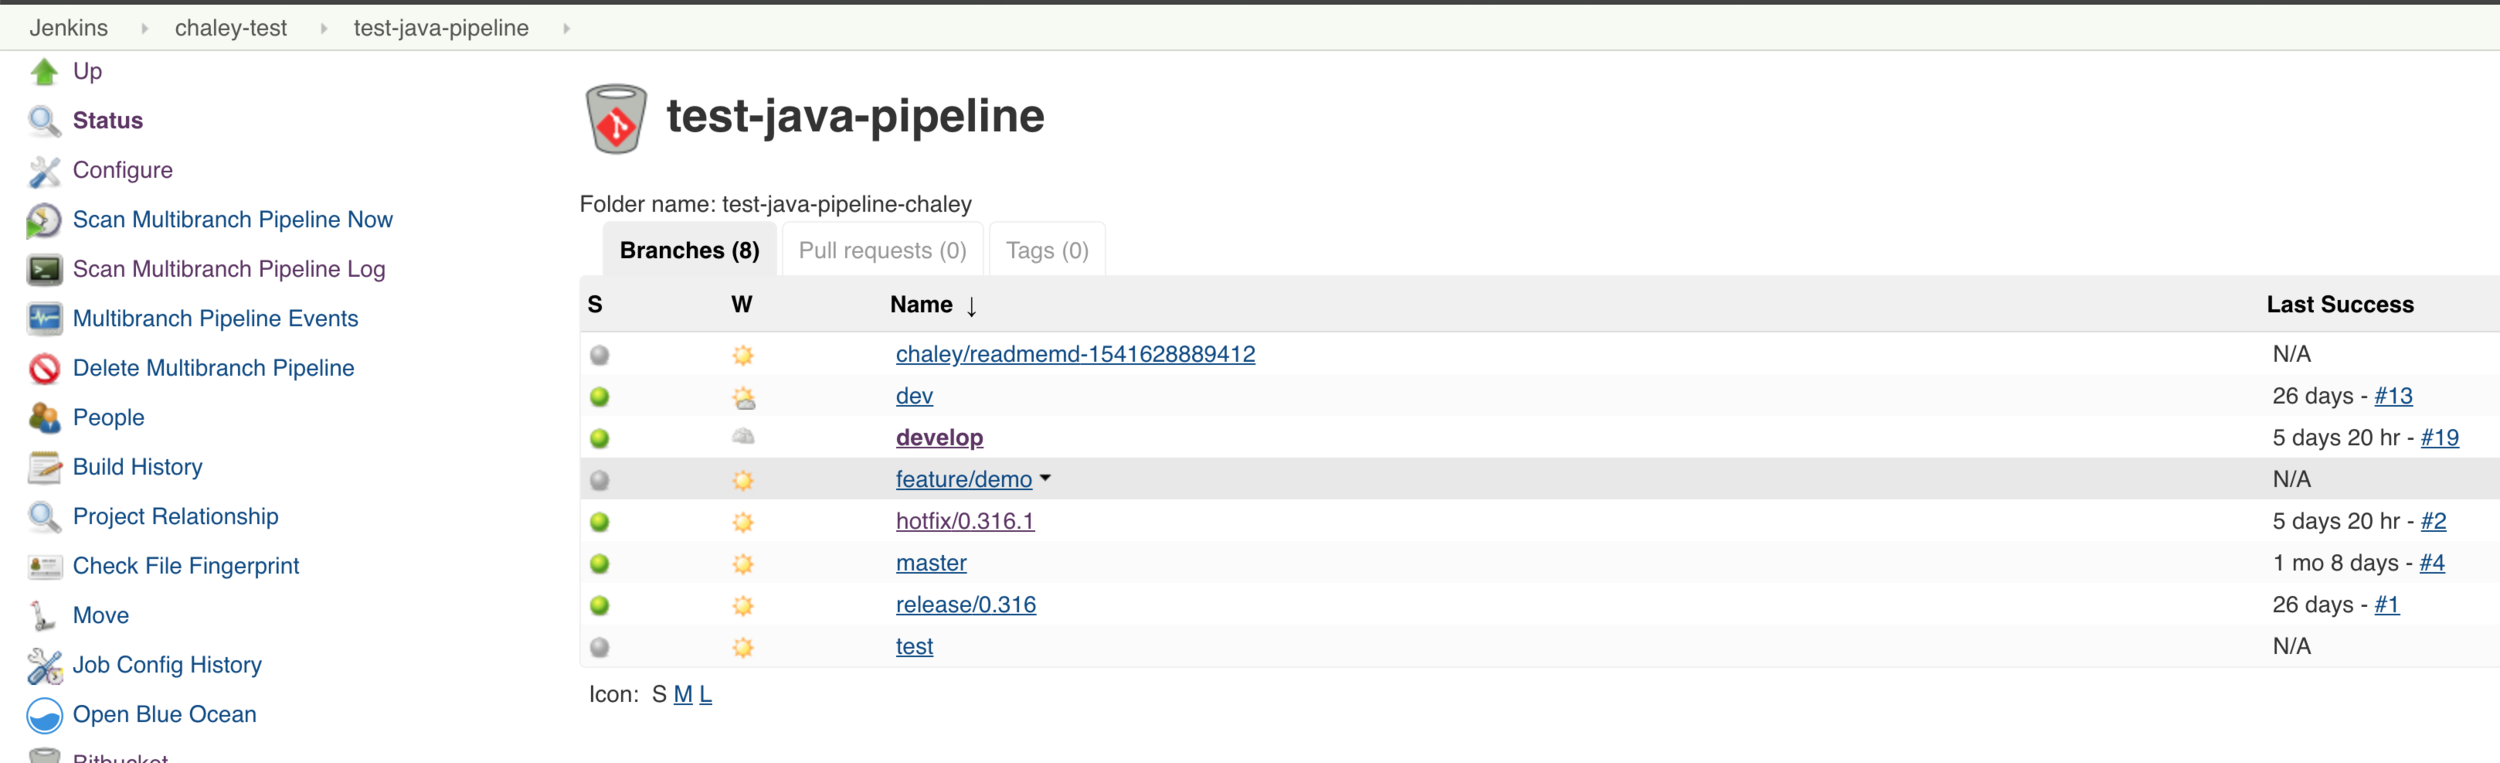Open build #4 of master branch
The width and height of the screenshot is (2500, 763).
2432,563
